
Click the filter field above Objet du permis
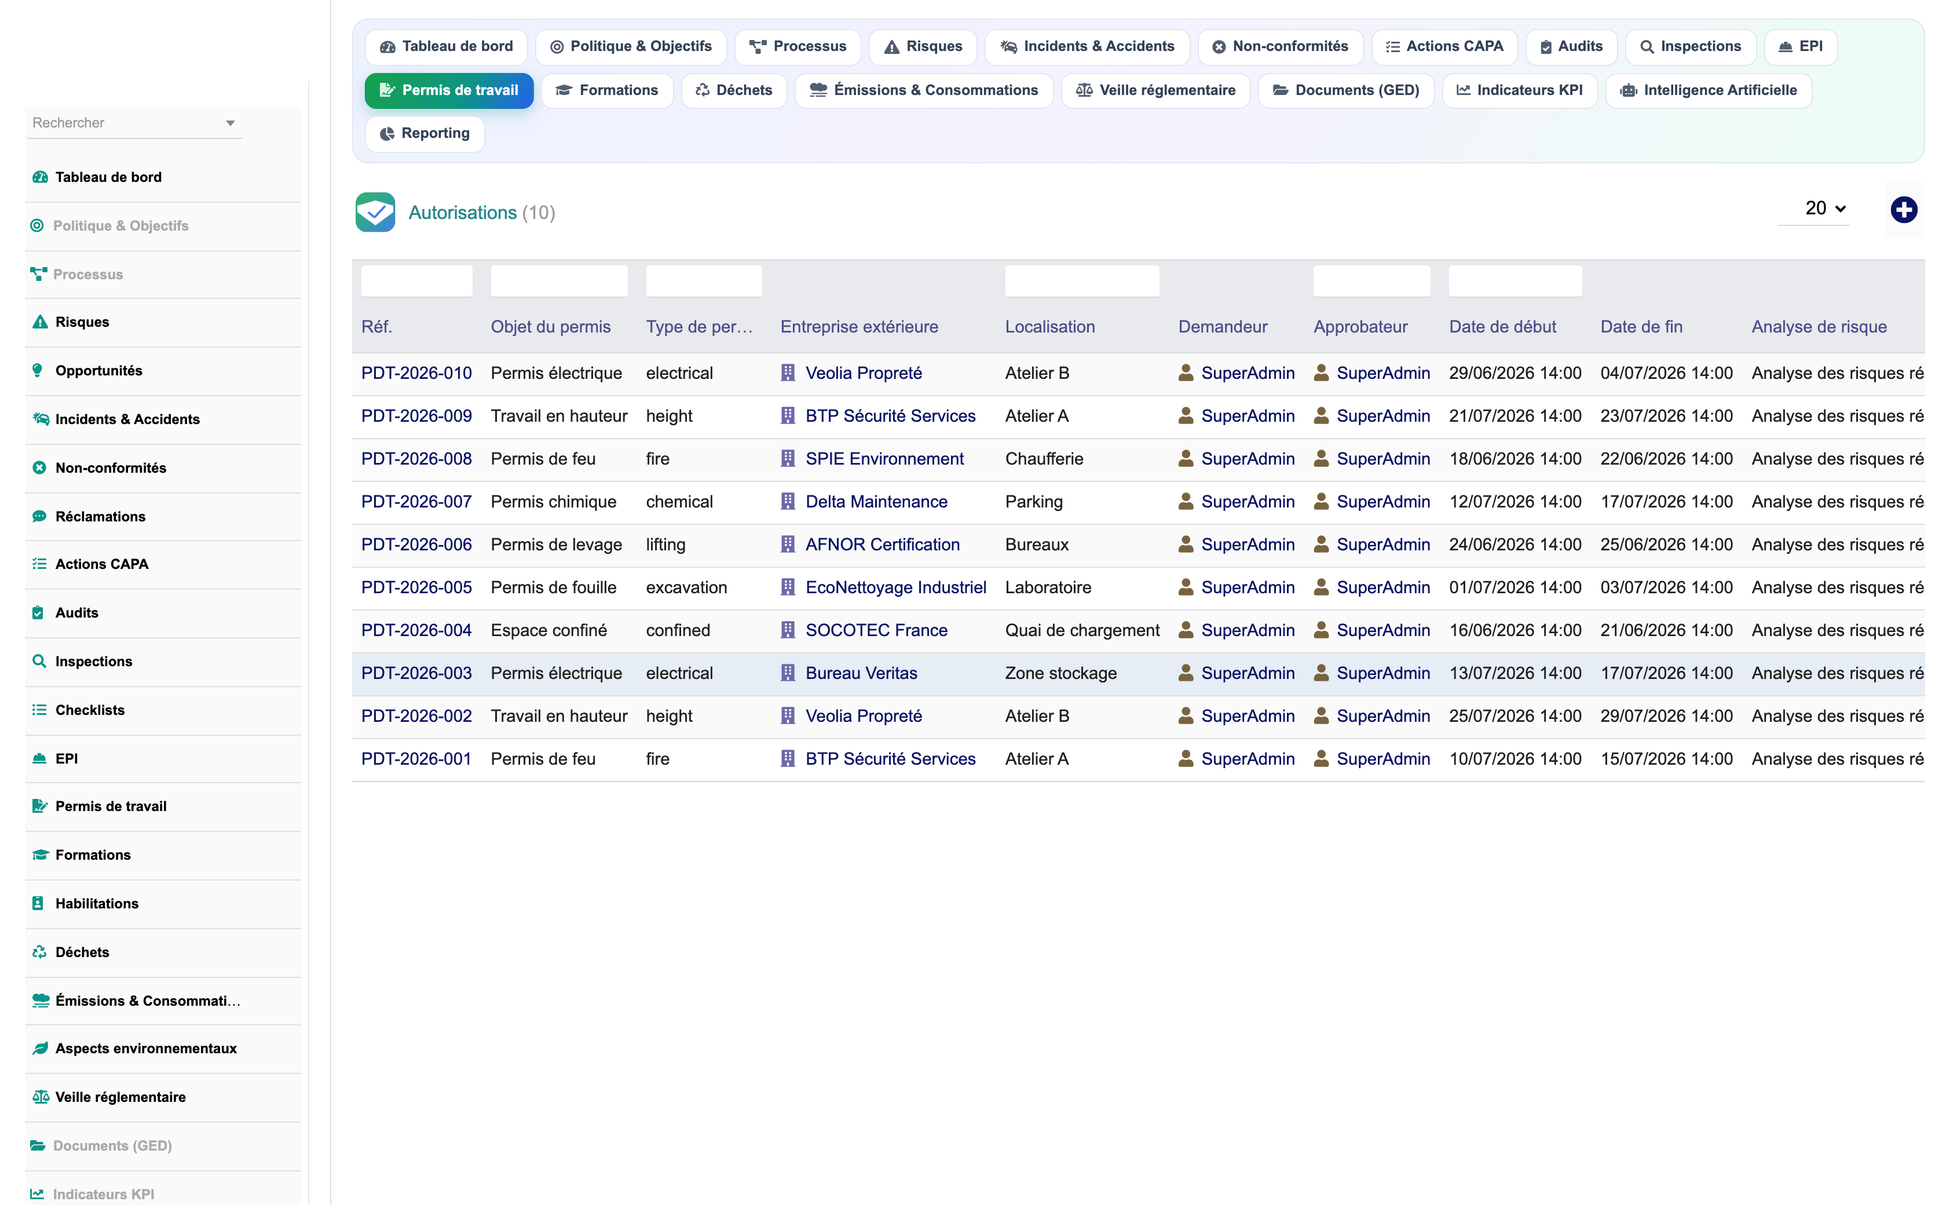(559, 281)
